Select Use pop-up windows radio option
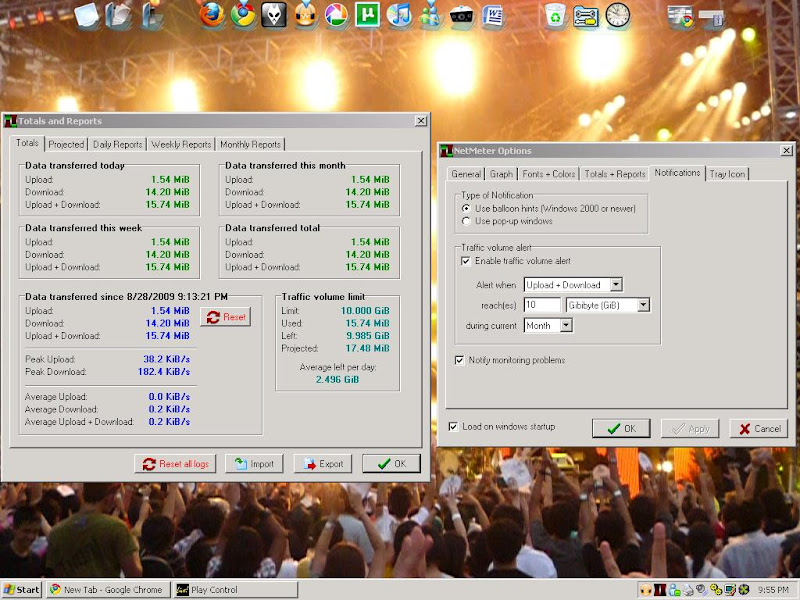Viewport: 800px width, 600px height. 467,221
